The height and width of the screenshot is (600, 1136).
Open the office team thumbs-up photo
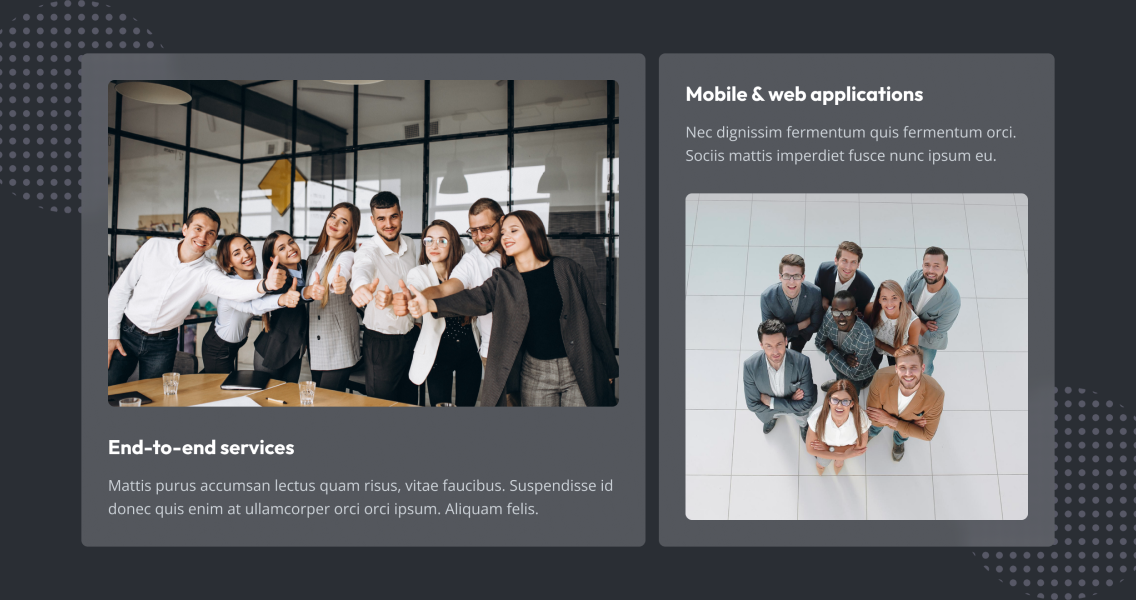tap(363, 243)
